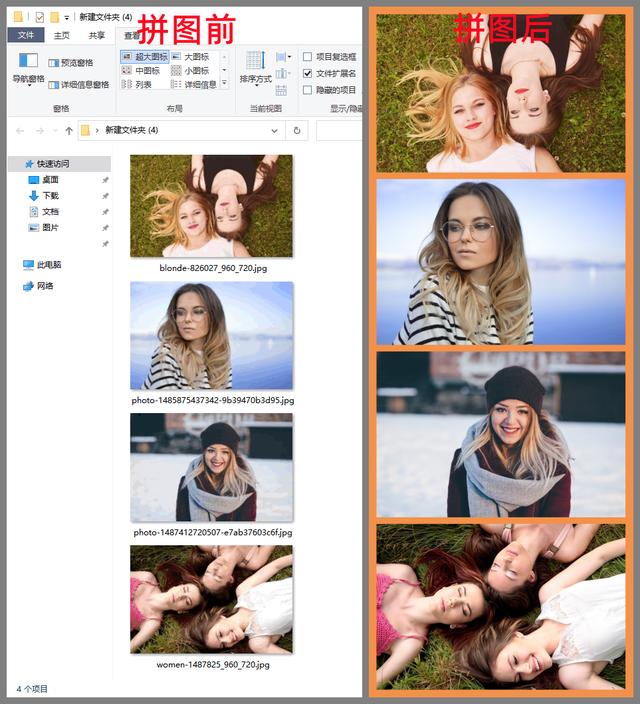Enable the 项目复选框 item checkboxes option
Screen dimensions: 640x704
pos(308,57)
